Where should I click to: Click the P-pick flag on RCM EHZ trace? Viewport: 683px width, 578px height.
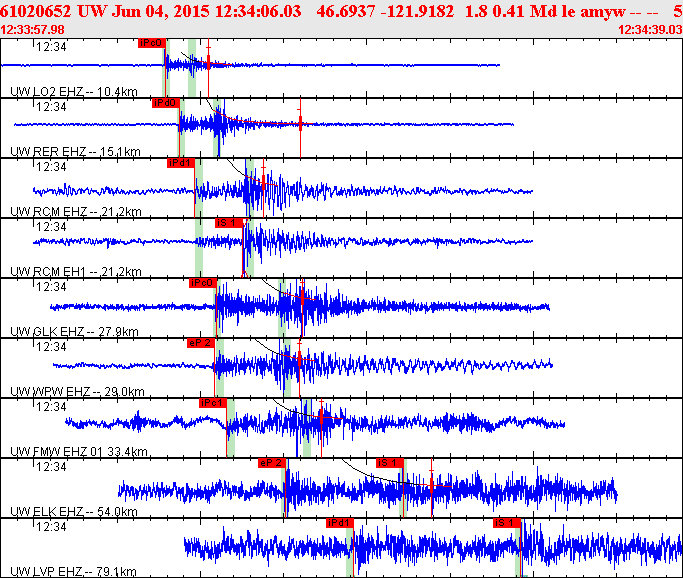180,163
